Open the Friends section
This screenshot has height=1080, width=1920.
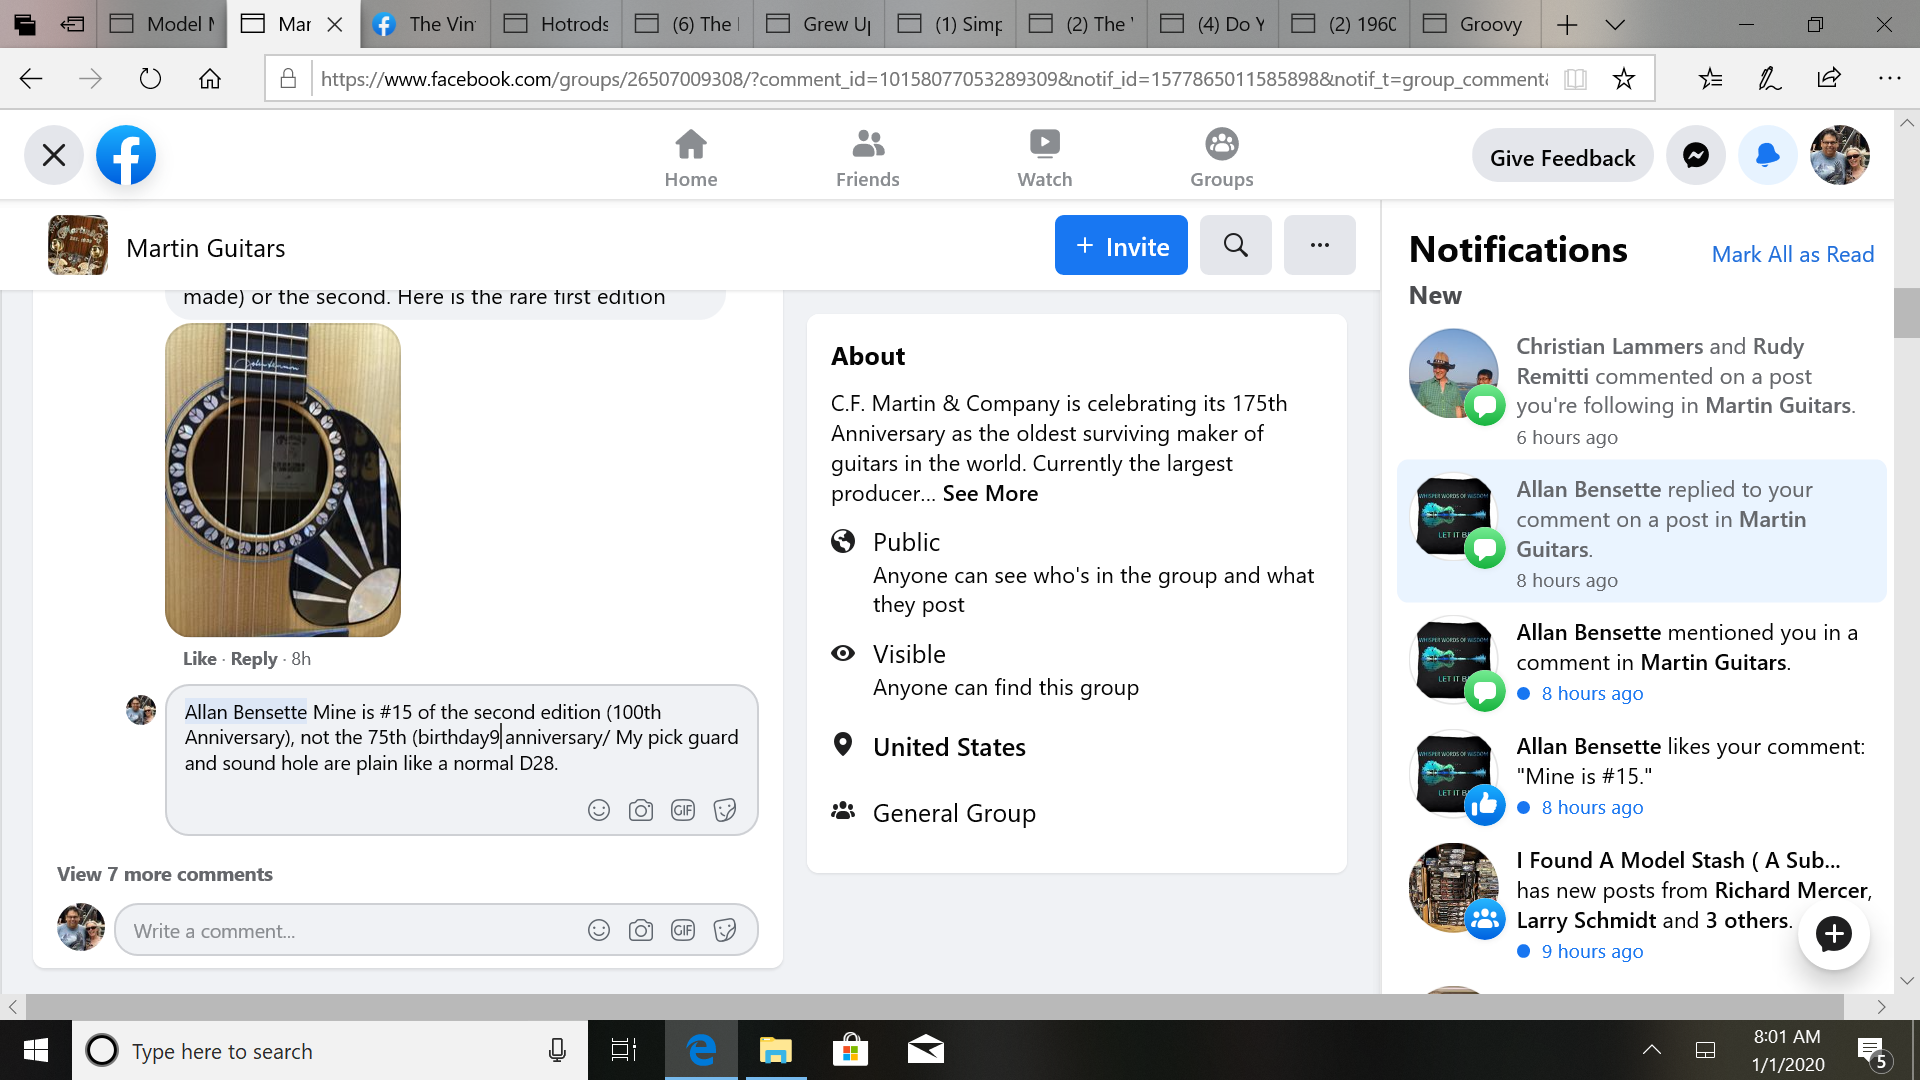tap(868, 158)
